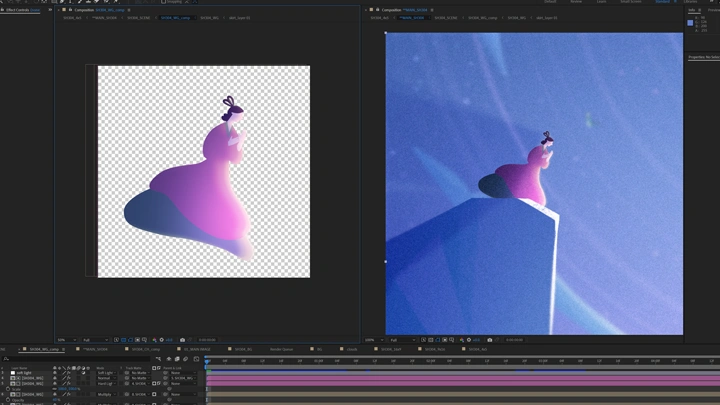720x405 pixels.
Task: Click the left viewer current timecode
Action: 205,340
